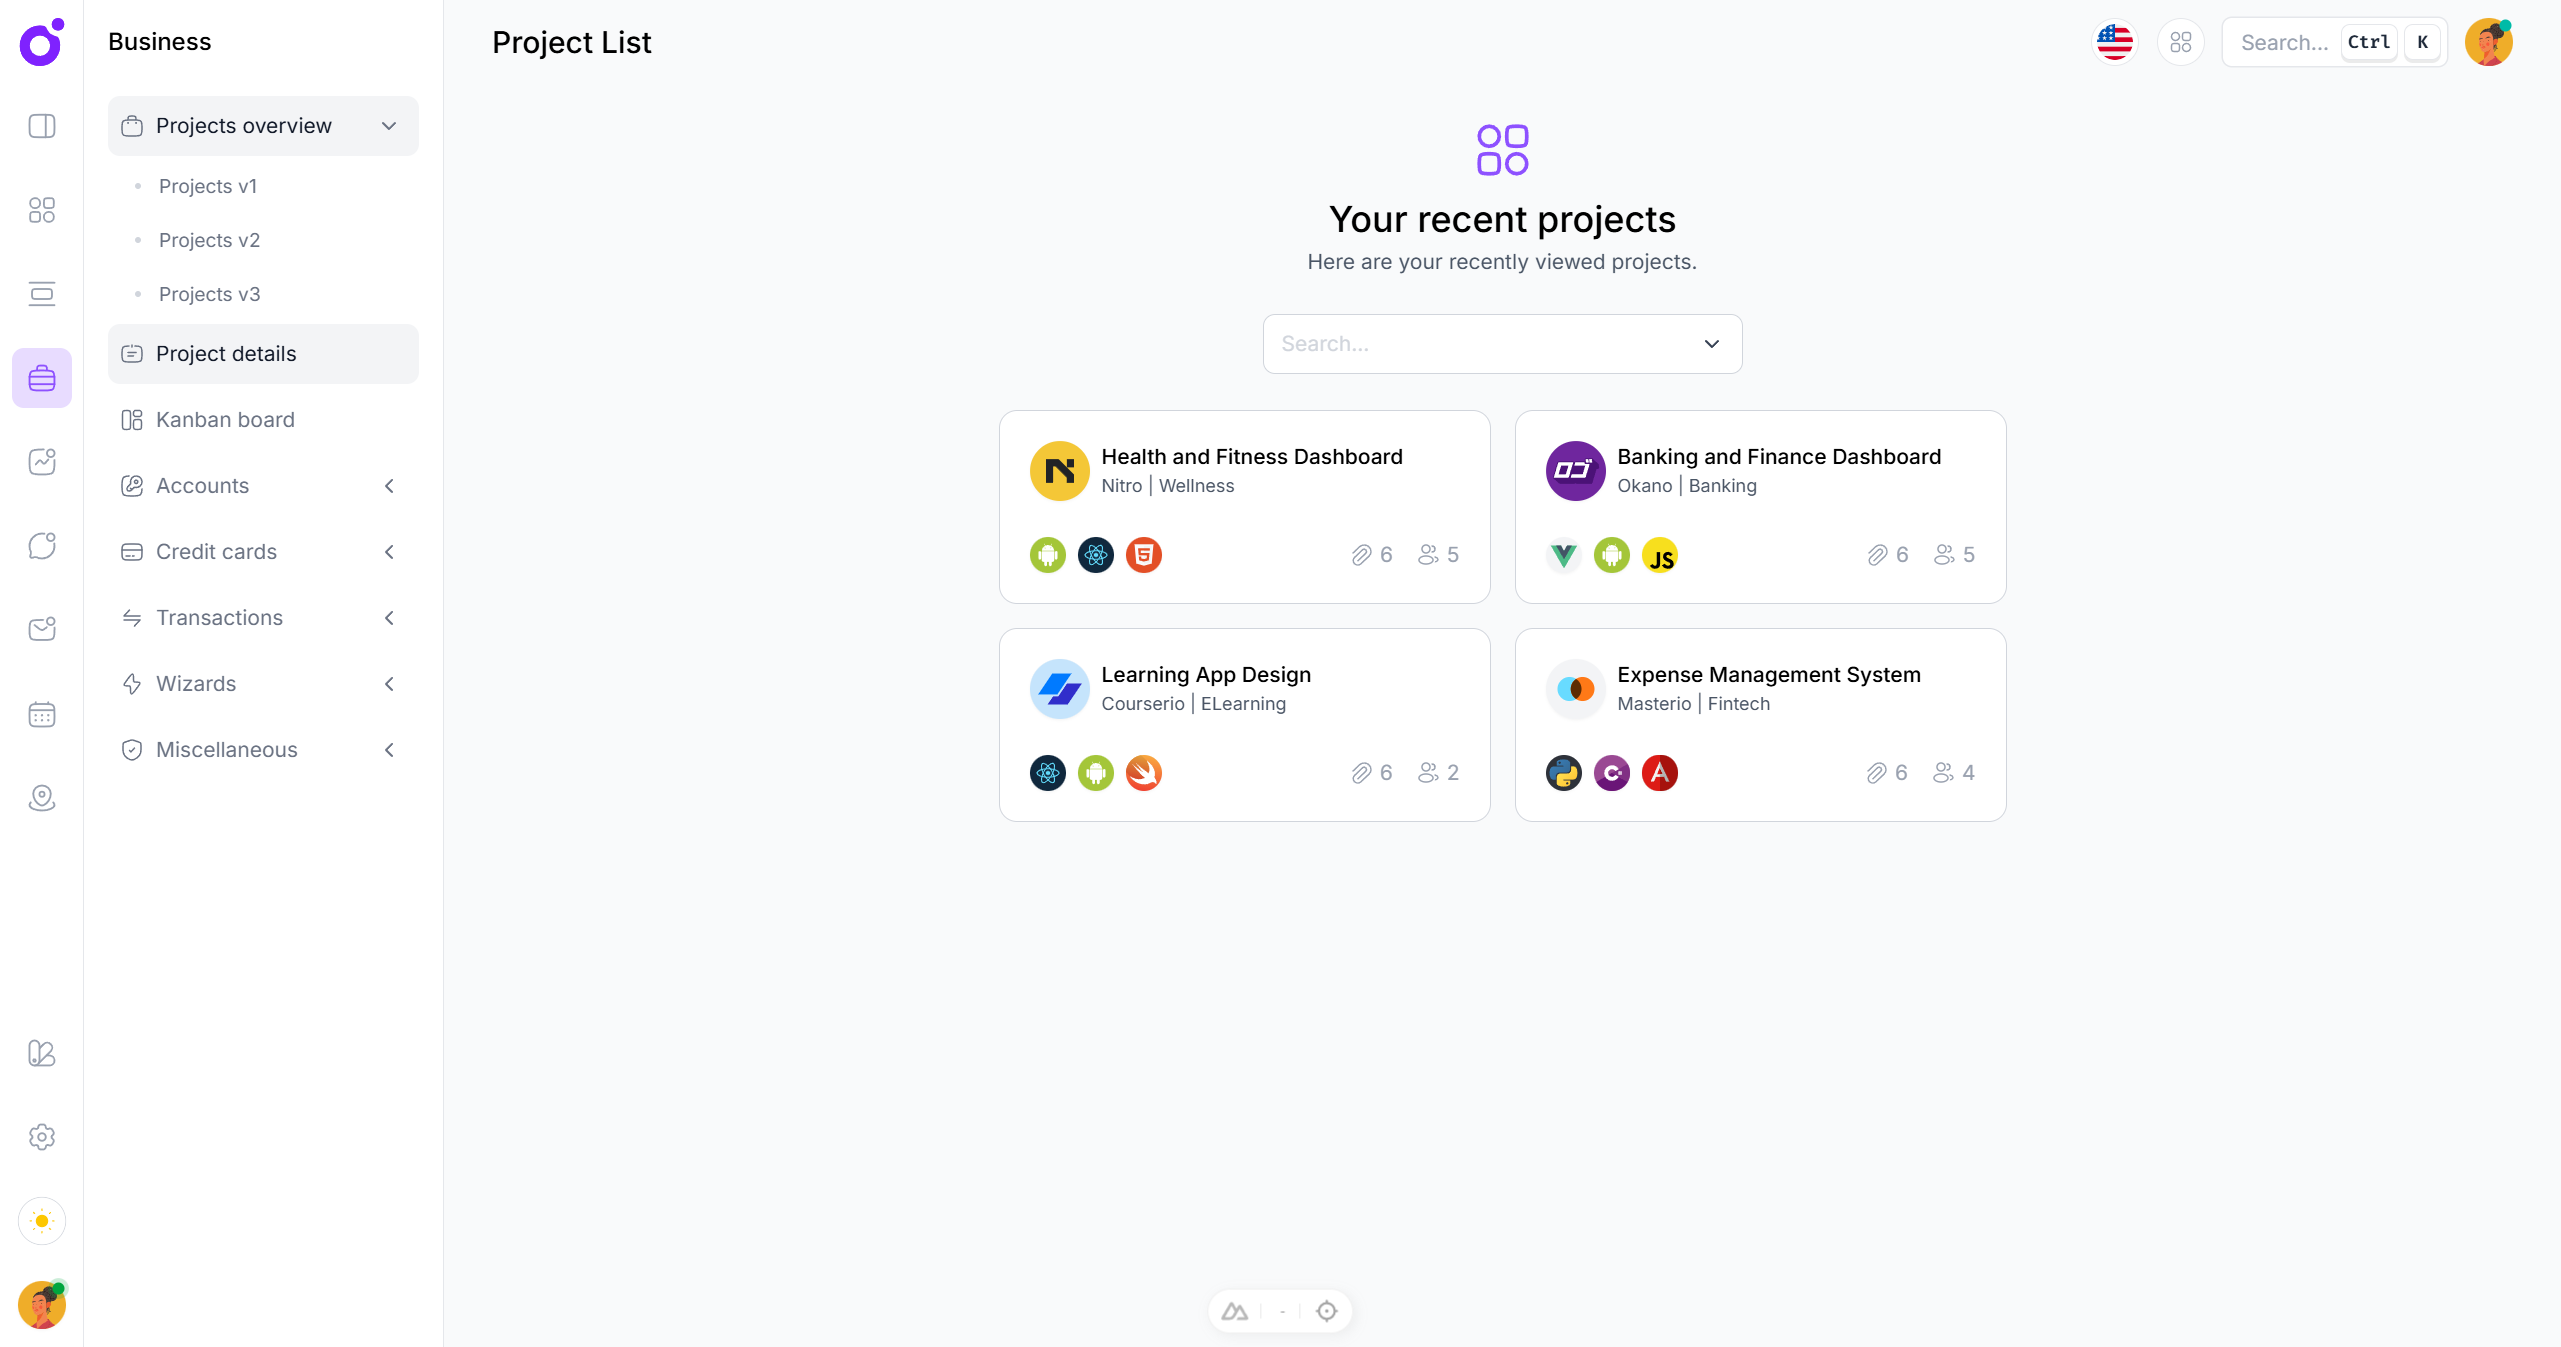Toggle light/dark mode with the sun icon
This screenshot has width=2561, height=1347.
pos(41,1221)
